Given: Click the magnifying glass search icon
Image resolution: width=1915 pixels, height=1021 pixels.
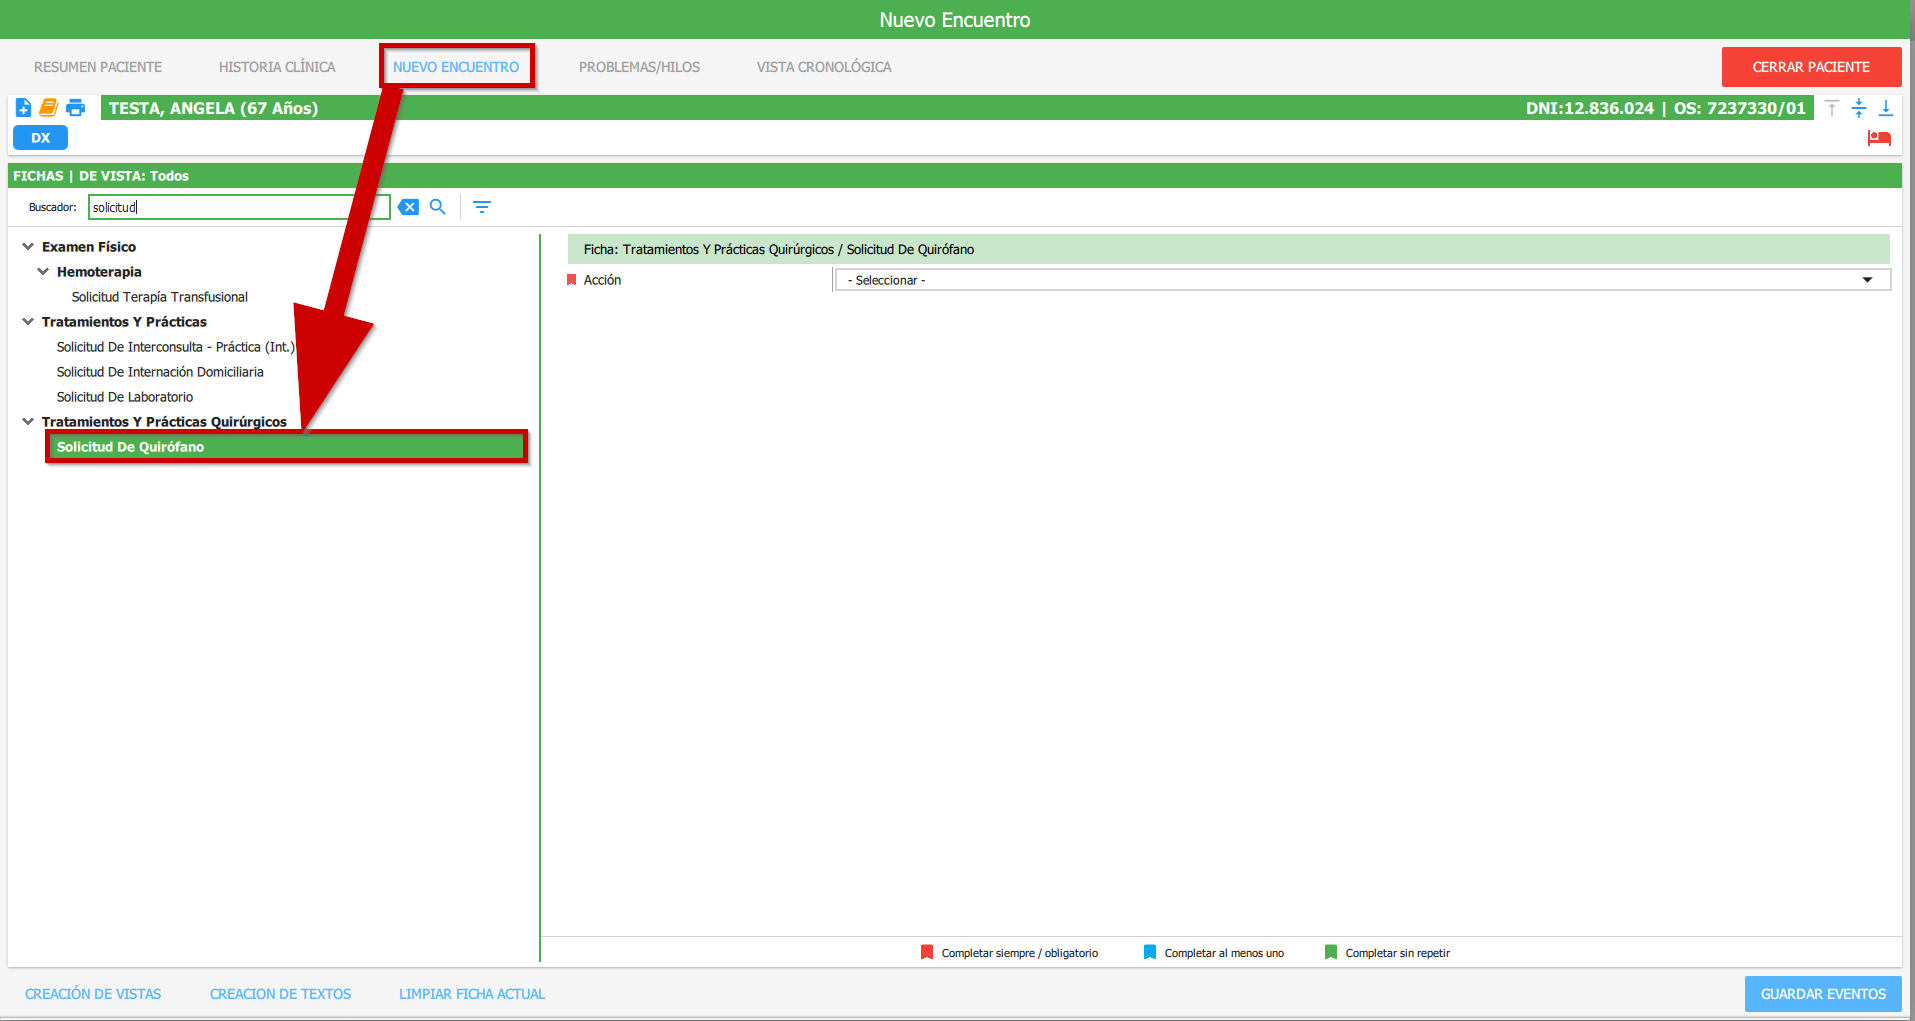Looking at the screenshot, I should point(437,207).
